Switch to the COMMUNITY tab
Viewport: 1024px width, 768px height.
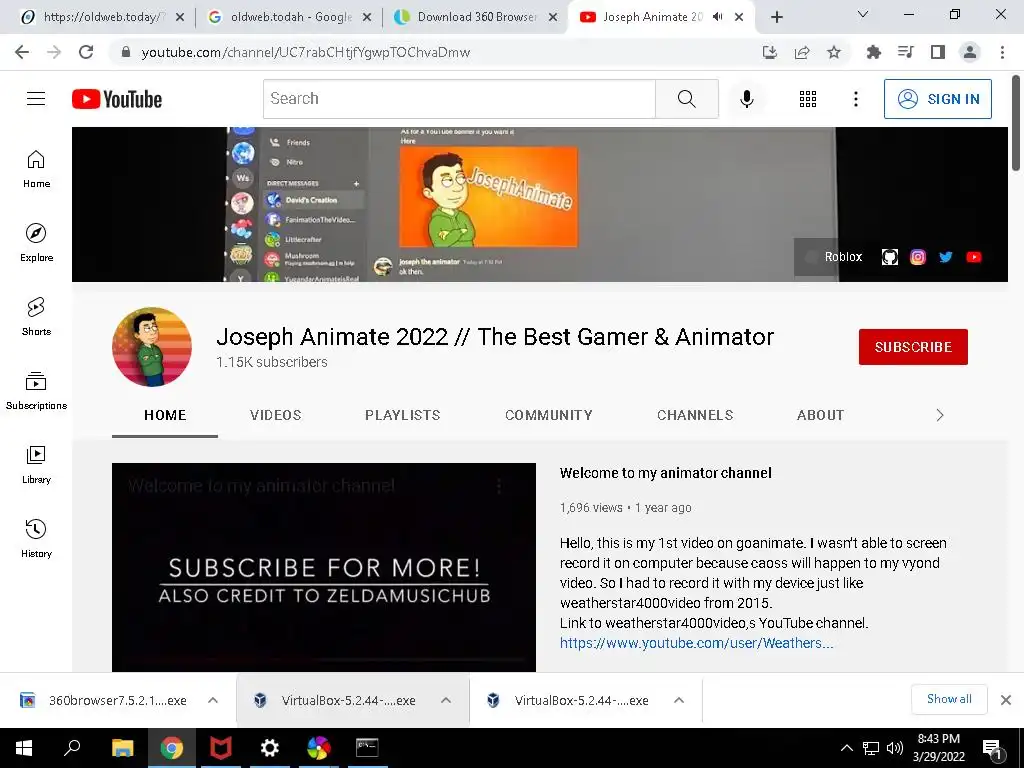tap(549, 415)
